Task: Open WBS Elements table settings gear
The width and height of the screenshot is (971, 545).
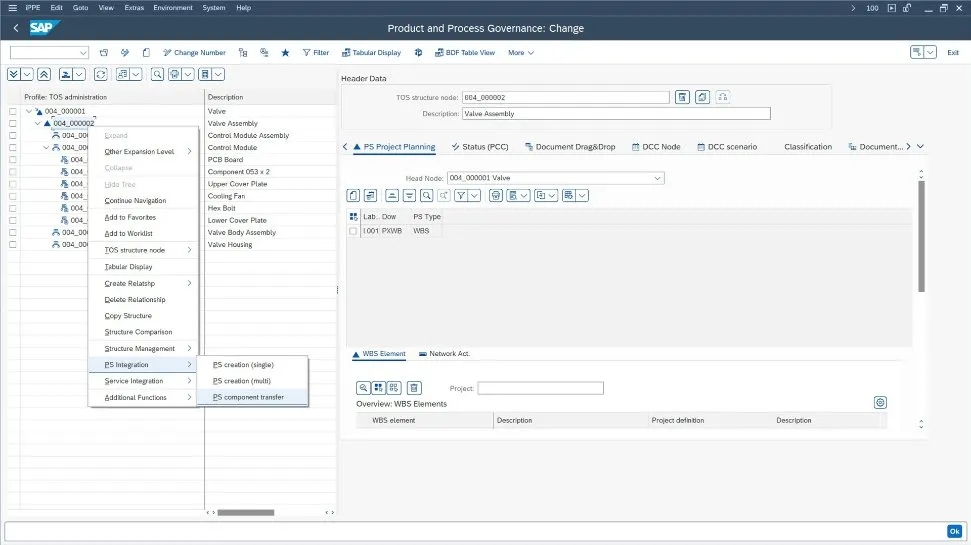Action: tap(880, 402)
